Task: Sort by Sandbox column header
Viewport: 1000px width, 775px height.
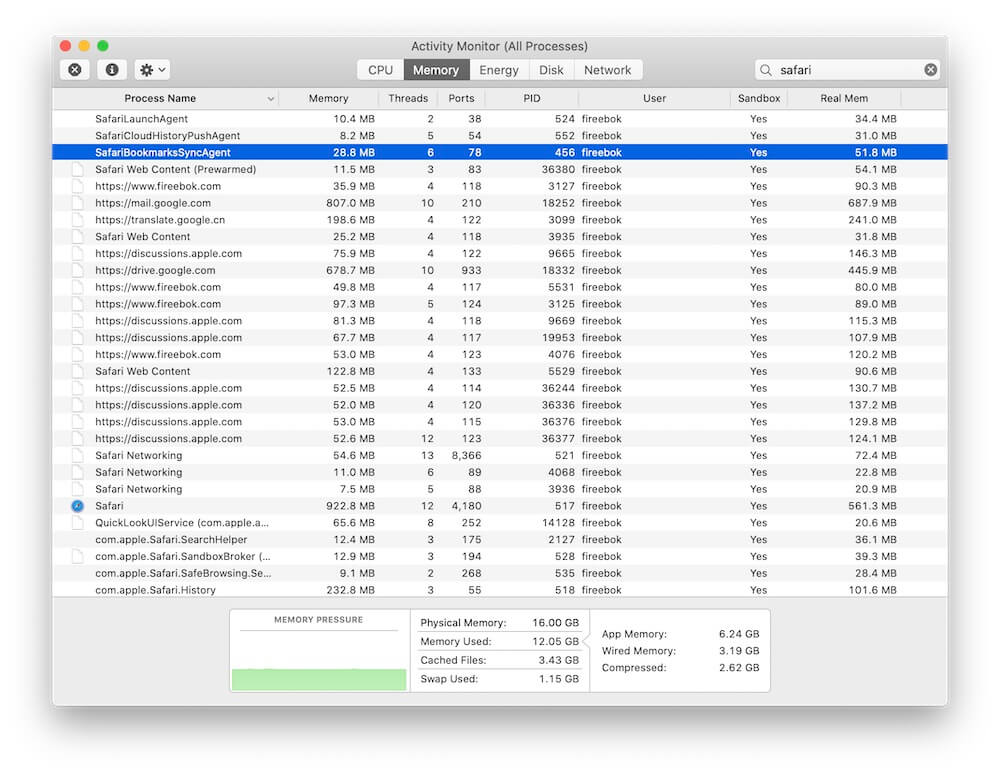Action: click(x=759, y=98)
